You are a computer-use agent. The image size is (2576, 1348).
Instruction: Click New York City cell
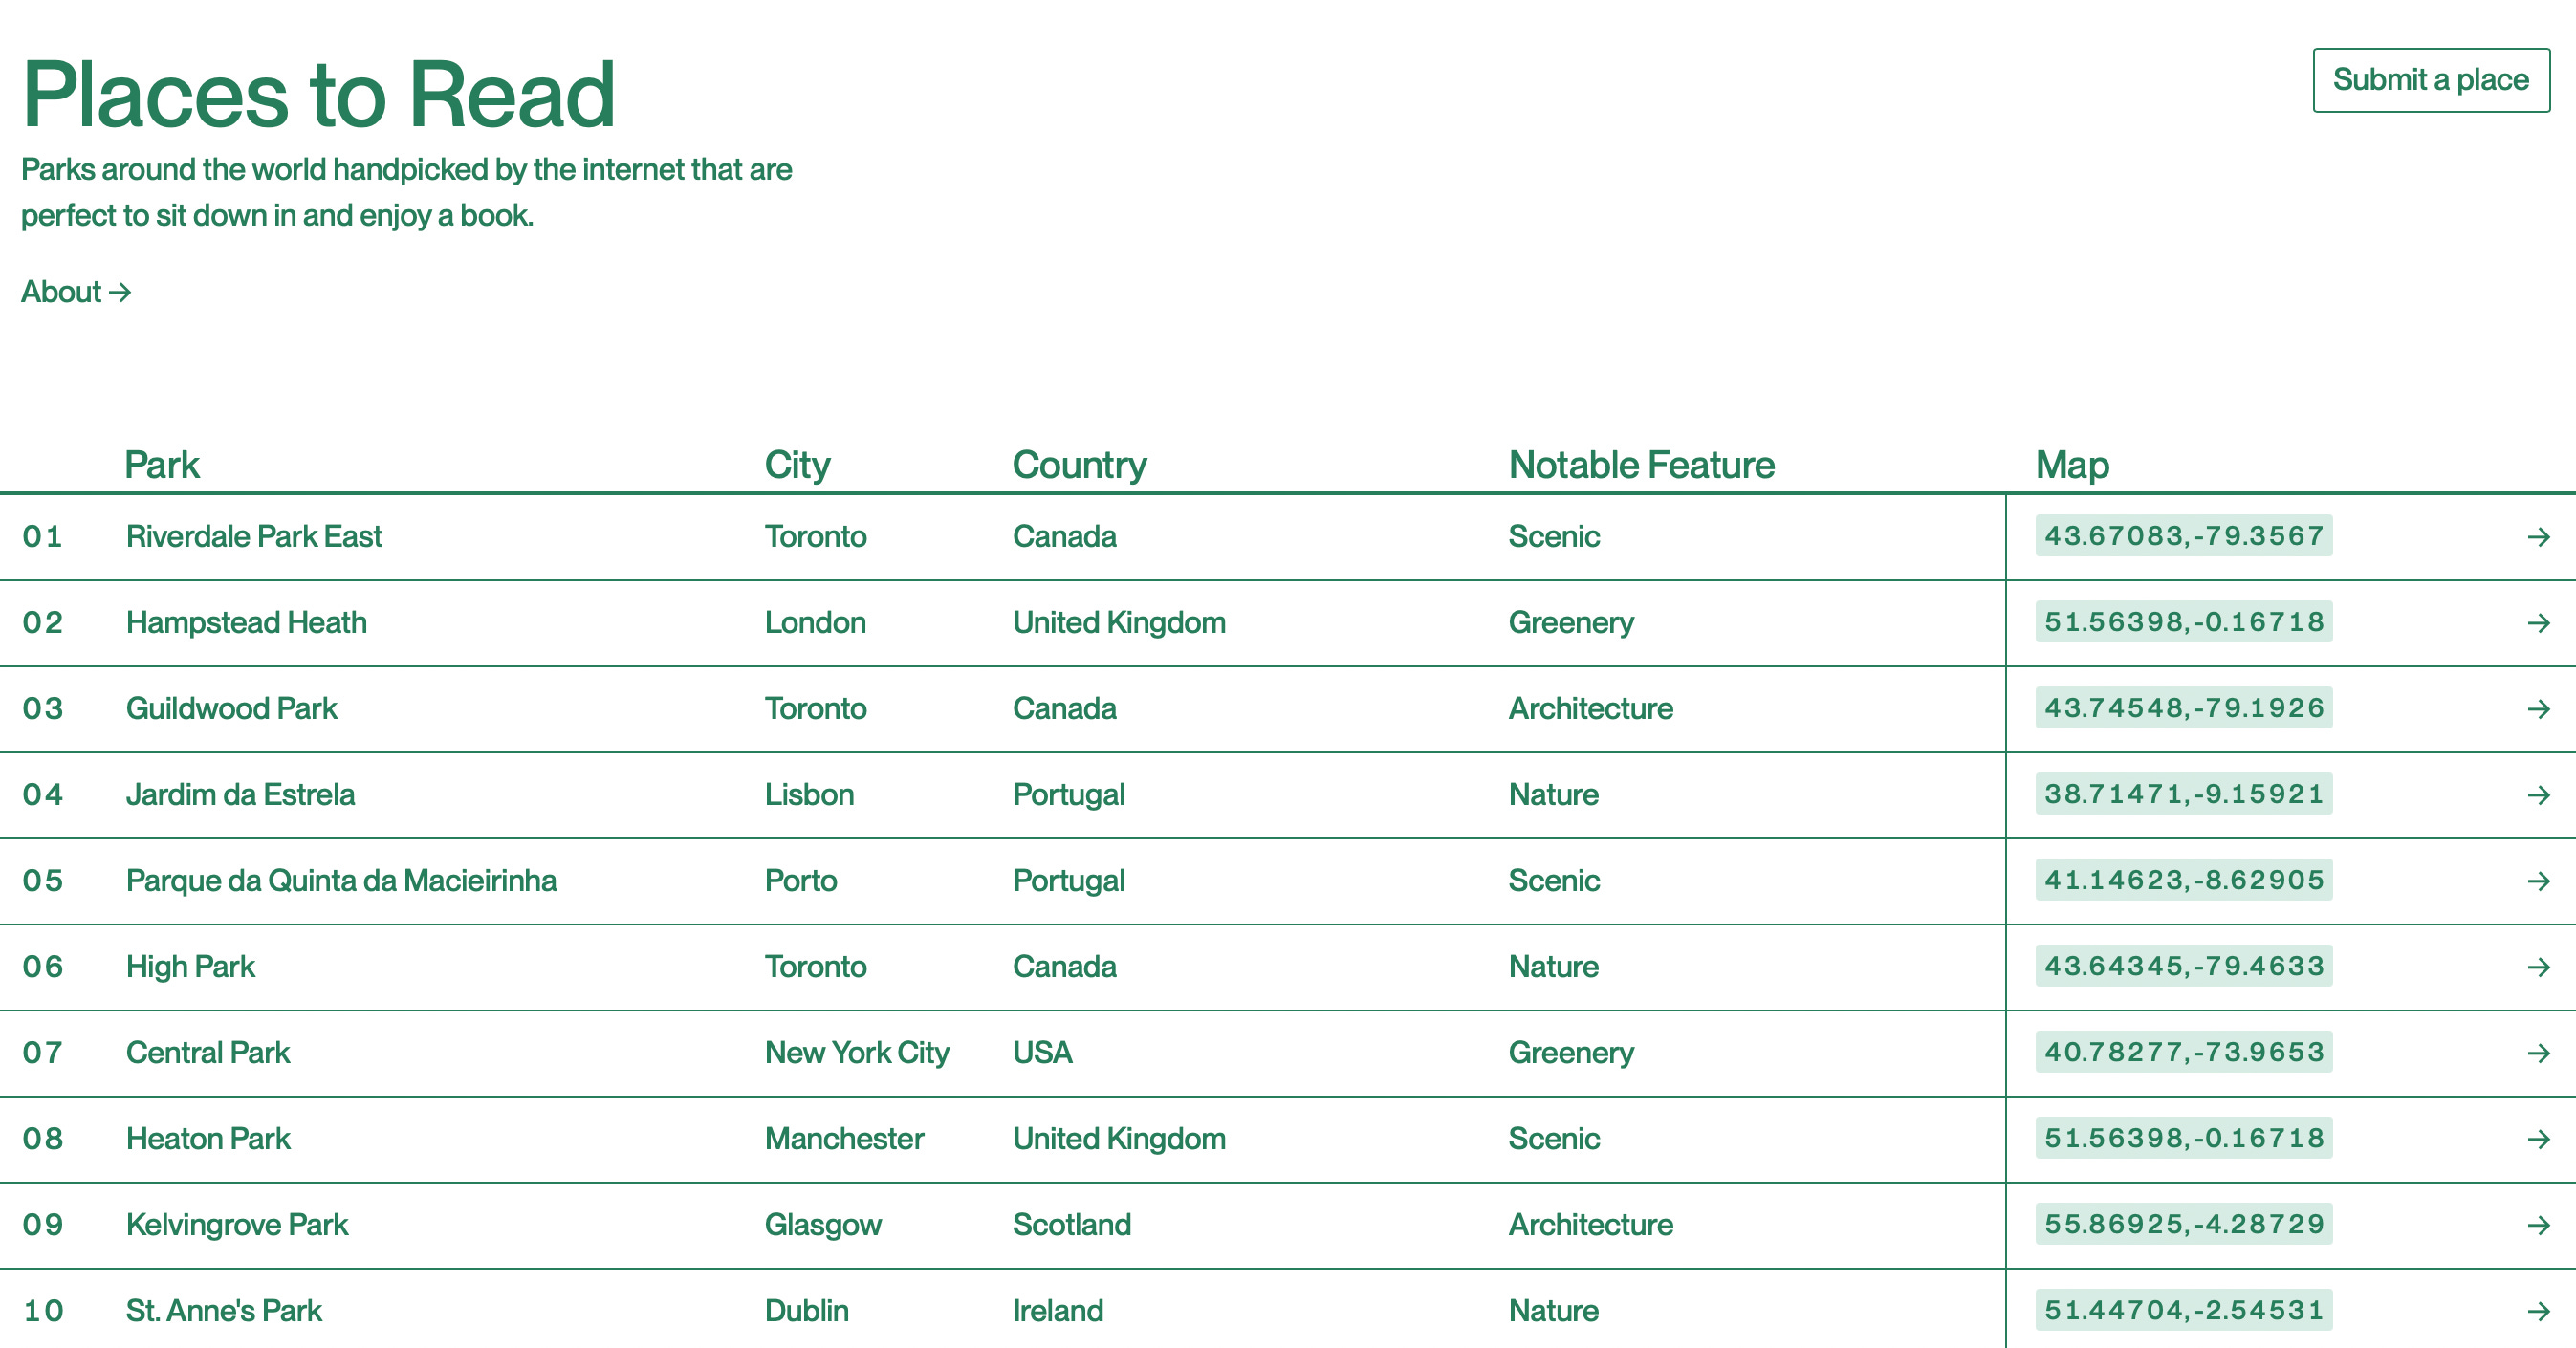tap(857, 1053)
